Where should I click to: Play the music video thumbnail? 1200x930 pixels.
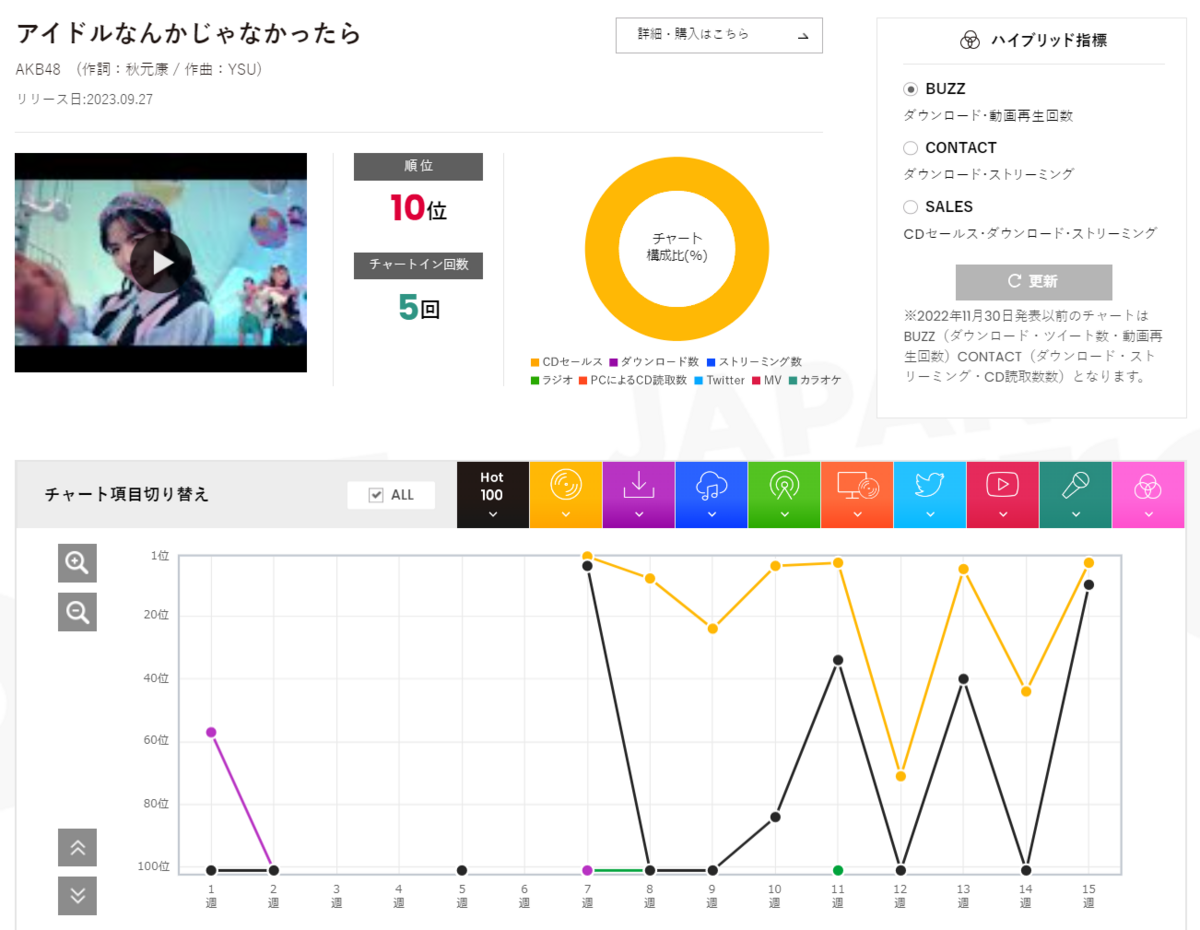tap(161, 263)
